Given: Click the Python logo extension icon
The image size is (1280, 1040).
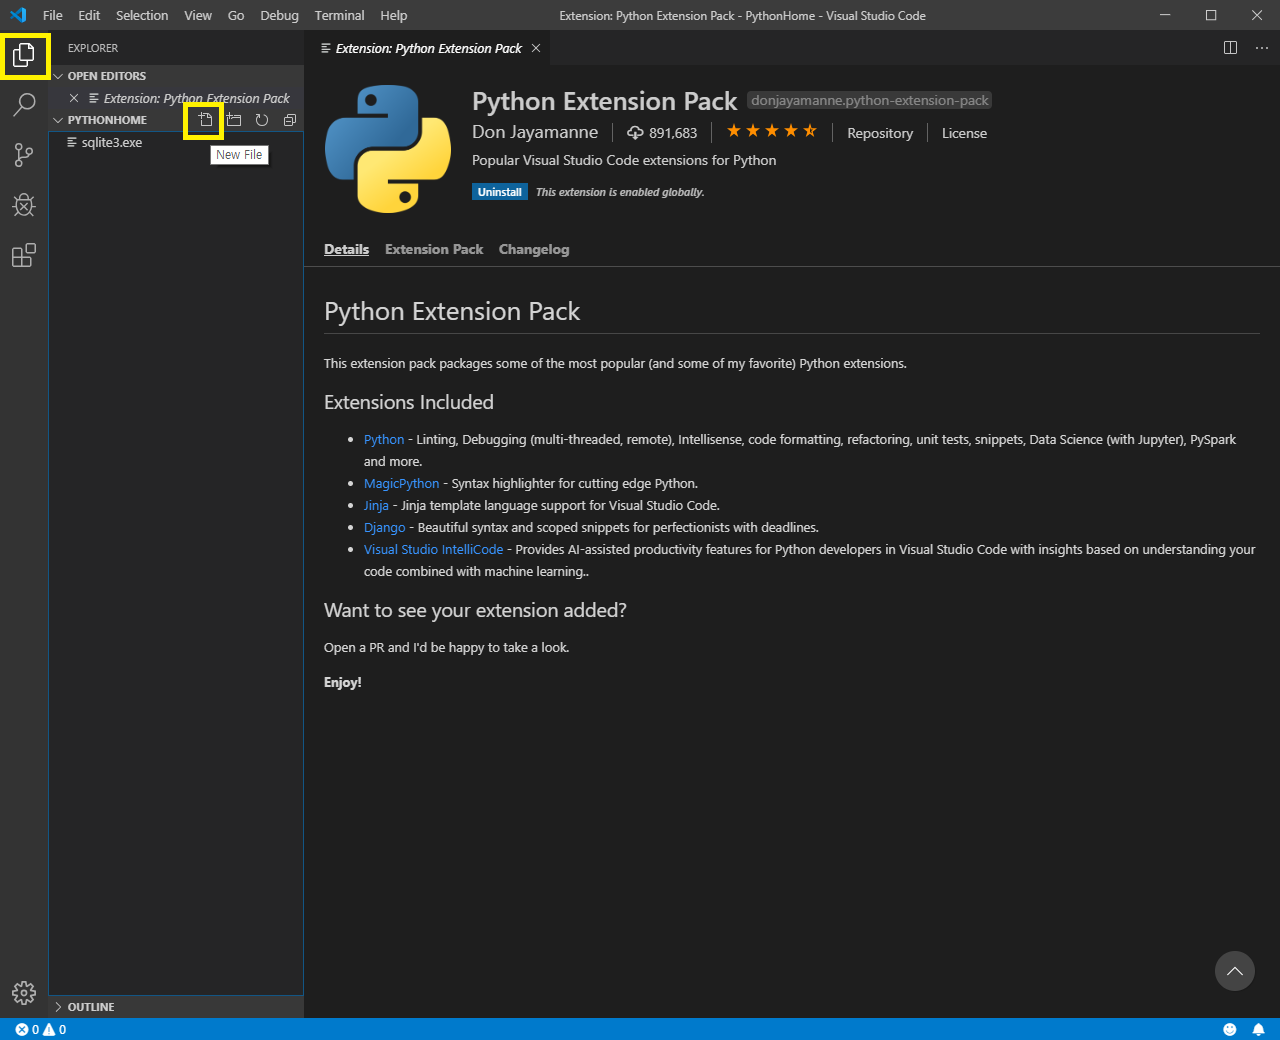Looking at the screenshot, I should pos(388,149).
